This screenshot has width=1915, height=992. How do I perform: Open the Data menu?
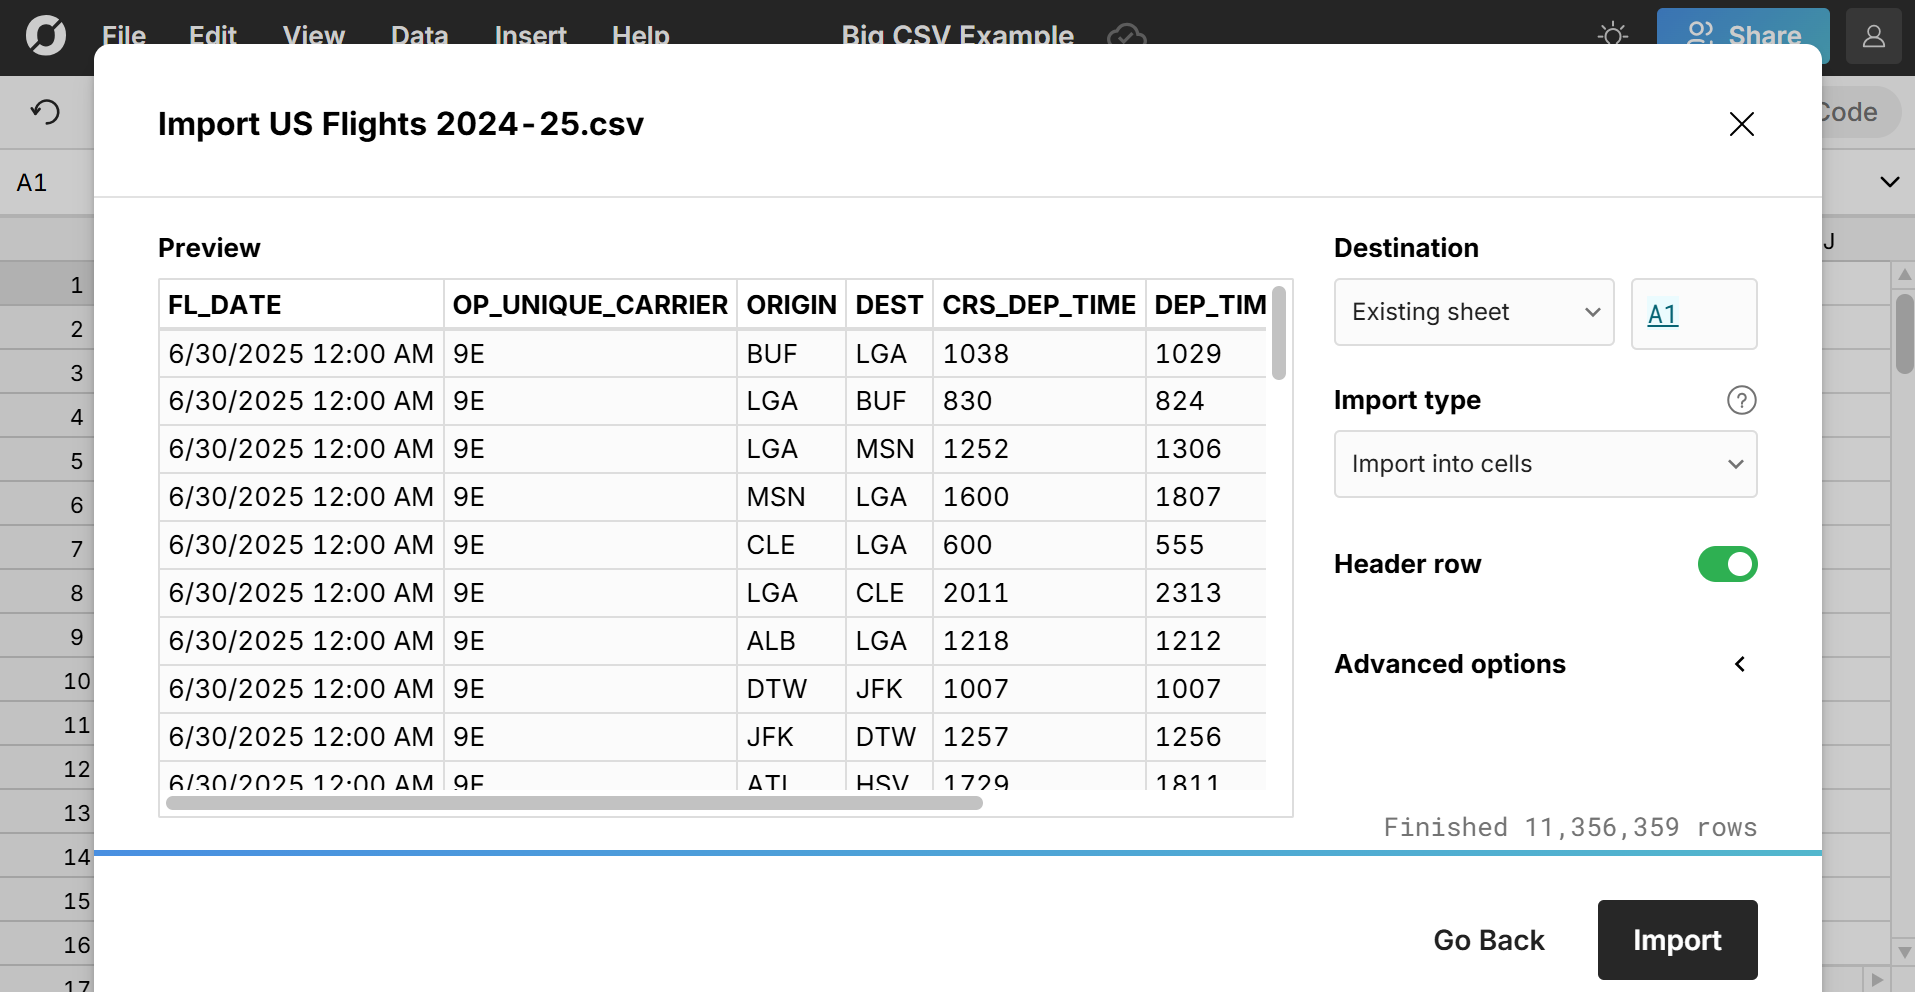[418, 36]
